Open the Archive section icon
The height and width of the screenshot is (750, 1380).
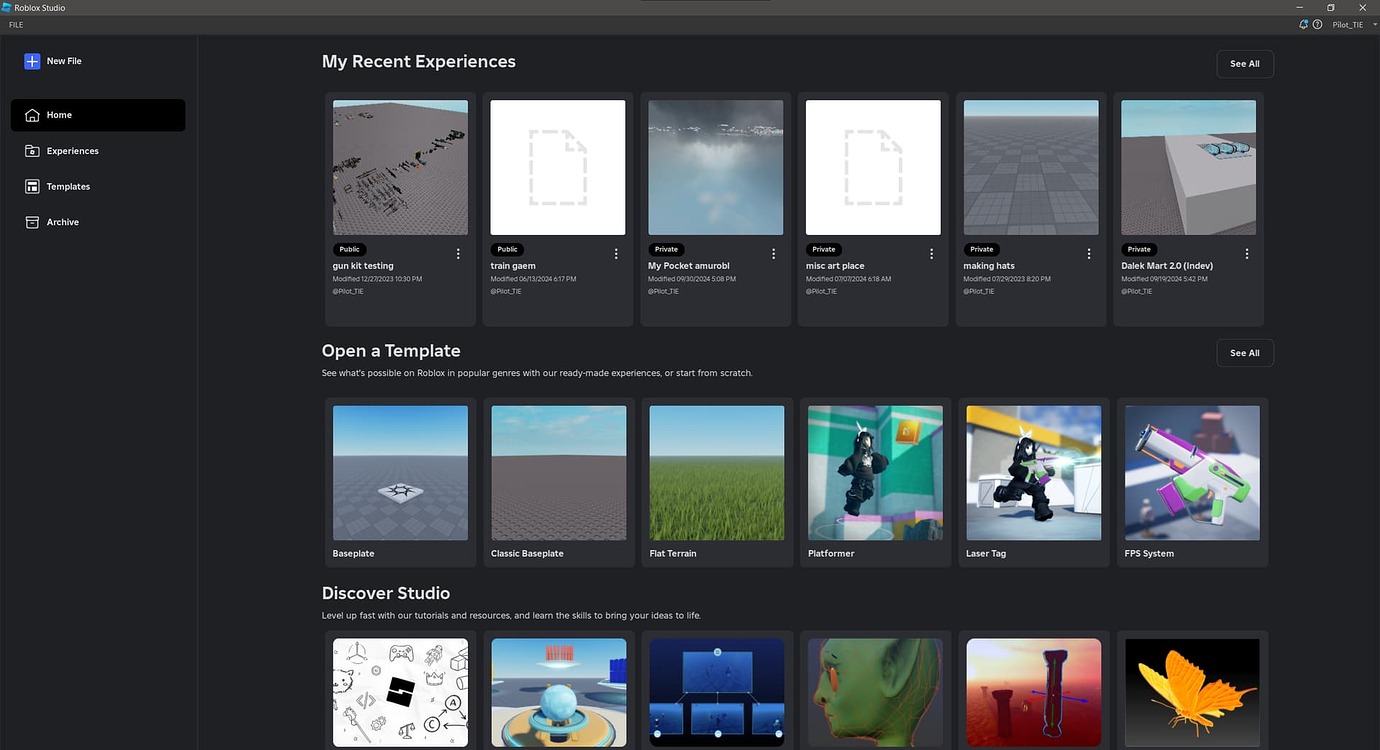pos(30,221)
